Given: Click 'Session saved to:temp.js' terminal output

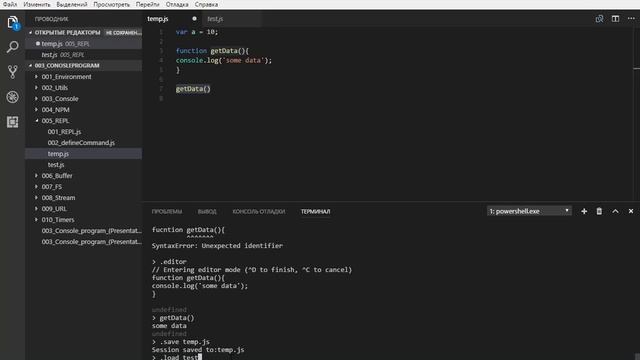Looking at the screenshot, I should point(198,350).
